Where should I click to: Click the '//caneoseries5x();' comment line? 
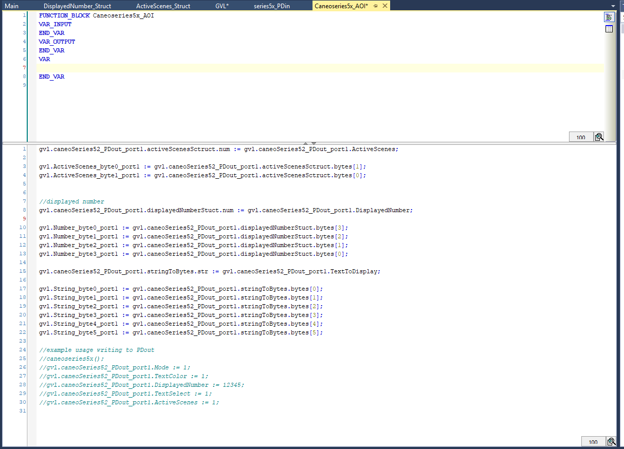tap(72, 359)
